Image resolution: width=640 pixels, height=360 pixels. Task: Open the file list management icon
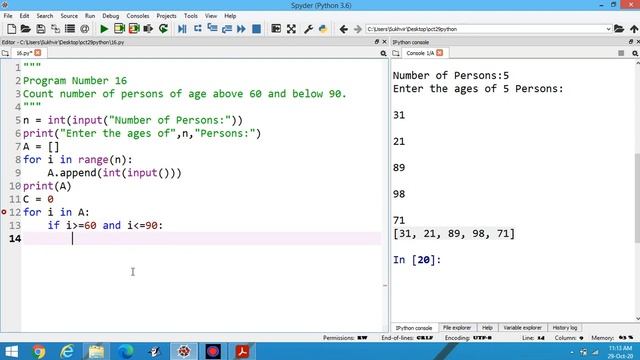click(x=70, y=29)
